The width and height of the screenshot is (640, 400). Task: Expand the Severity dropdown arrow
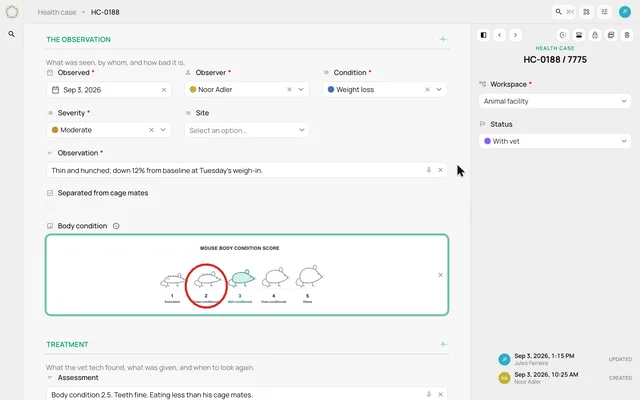pos(163,130)
